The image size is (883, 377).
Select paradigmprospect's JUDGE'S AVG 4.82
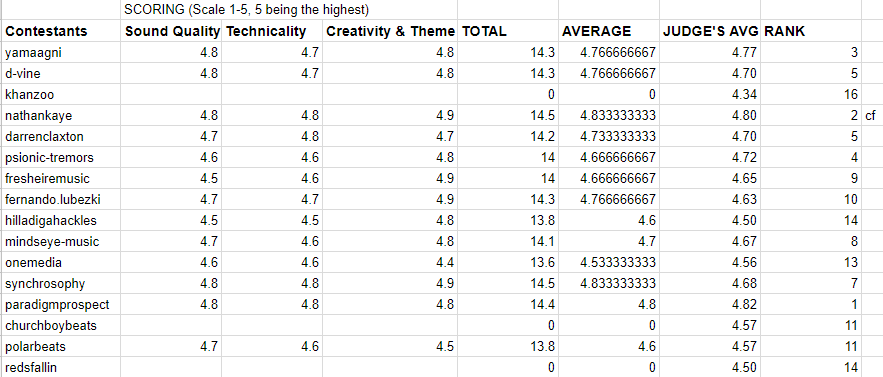[x=710, y=305]
